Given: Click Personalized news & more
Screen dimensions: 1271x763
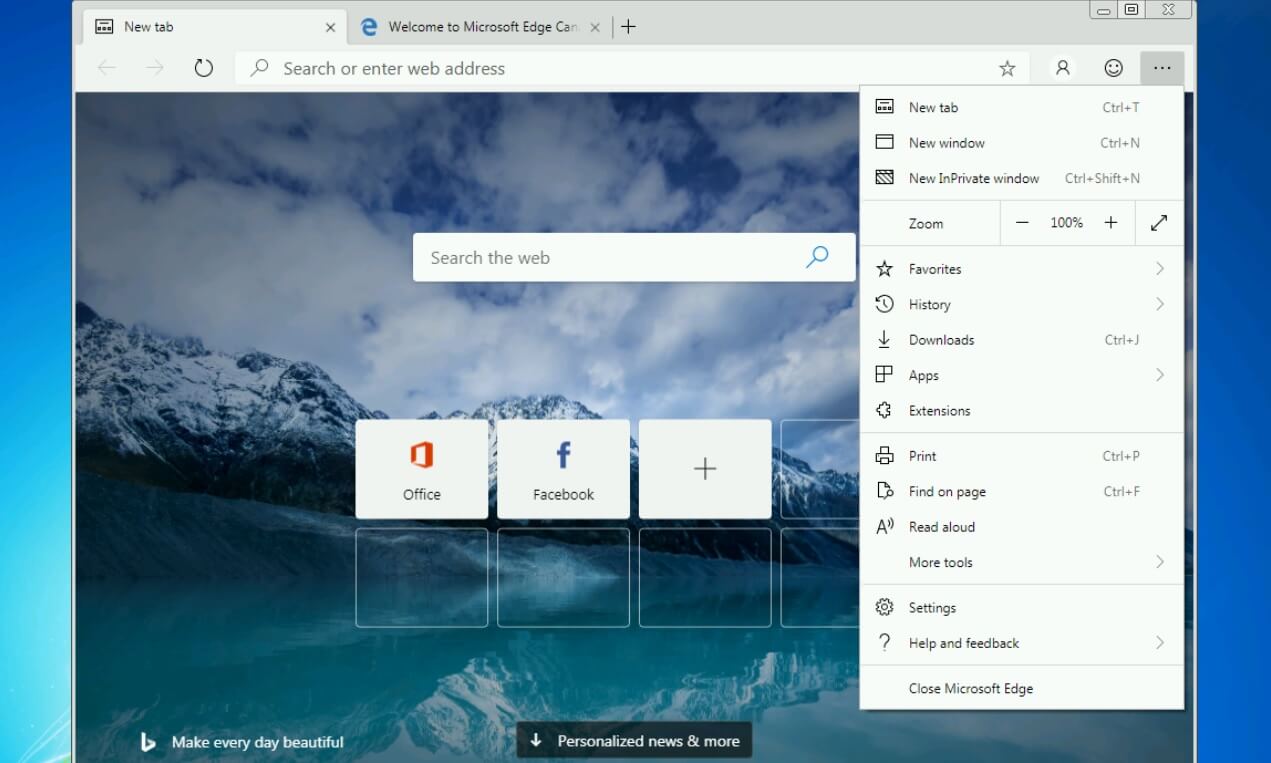Looking at the screenshot, I should coord(633,741).
